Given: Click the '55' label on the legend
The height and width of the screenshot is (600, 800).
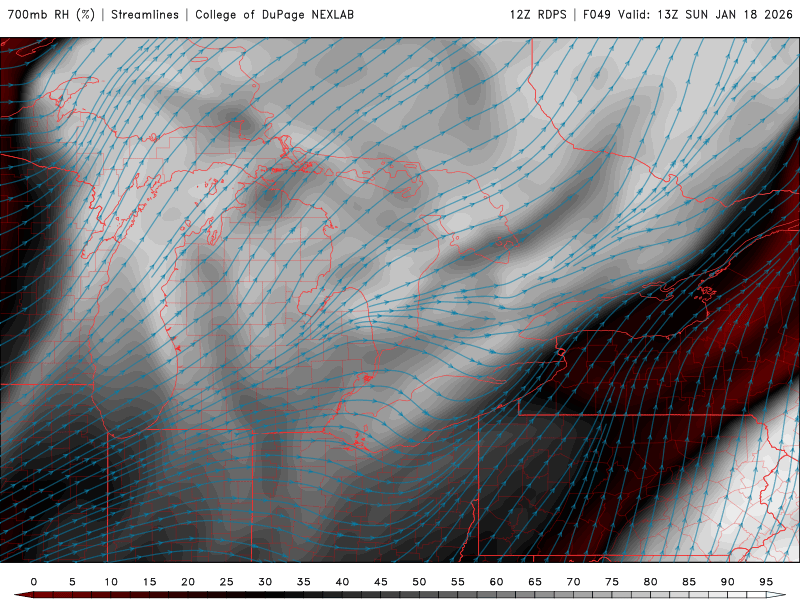Looking at the screenshot, I should pos(458,582).
